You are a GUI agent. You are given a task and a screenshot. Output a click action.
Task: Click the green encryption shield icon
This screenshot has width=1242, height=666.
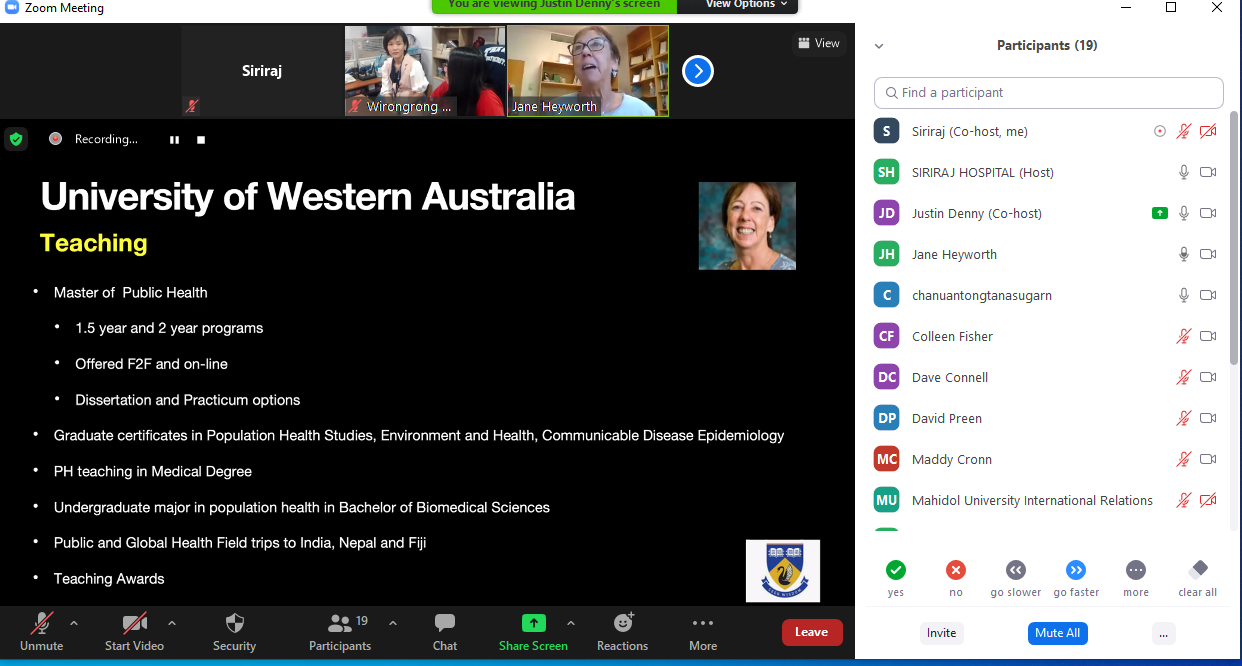click(16, 139)
